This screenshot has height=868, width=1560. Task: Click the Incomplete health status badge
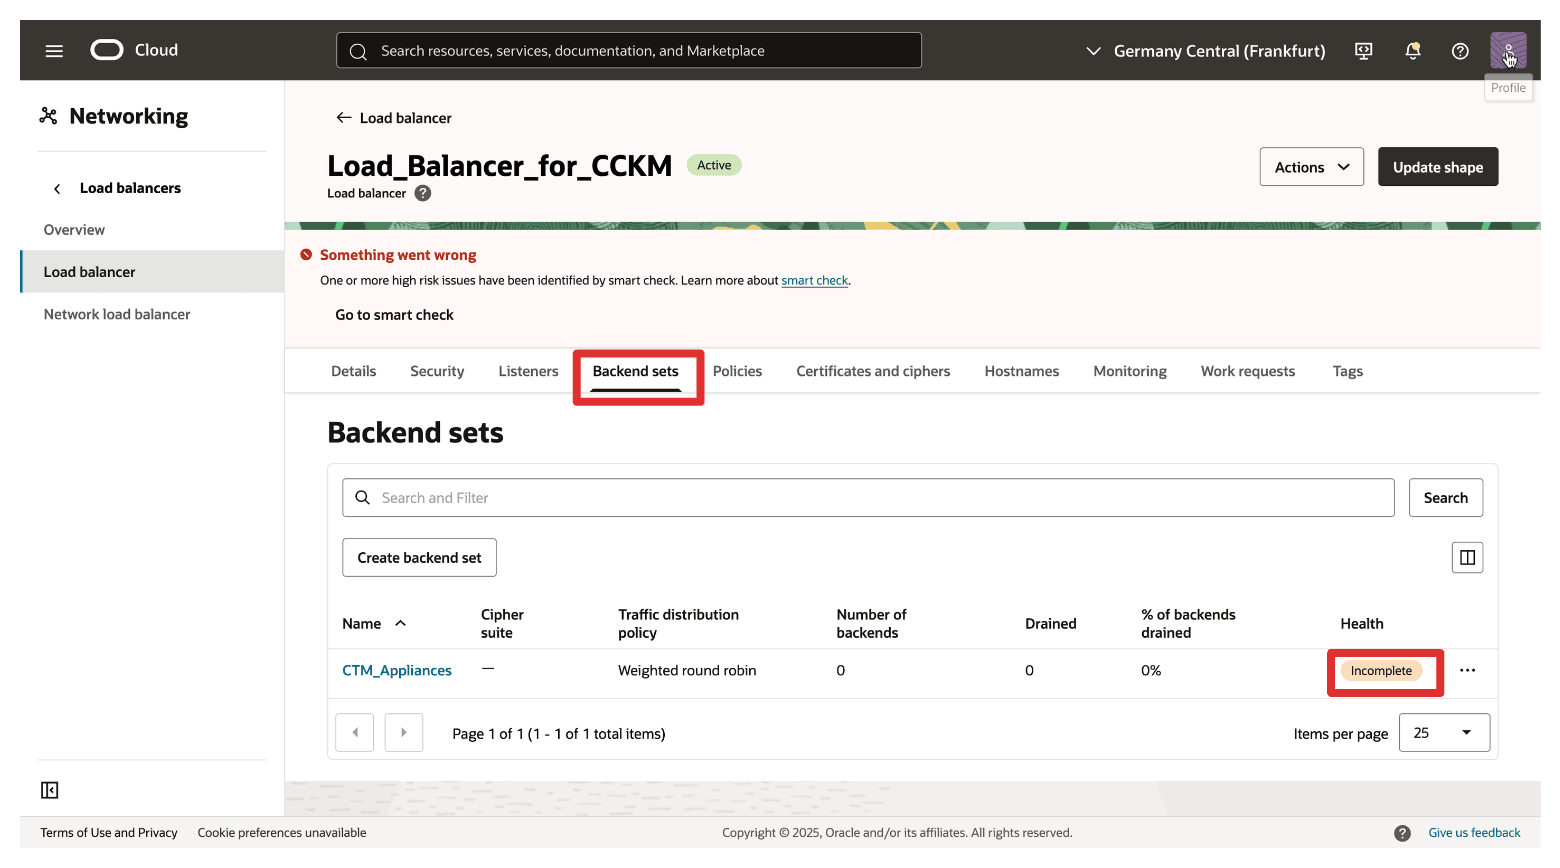tap(1381, 671)
